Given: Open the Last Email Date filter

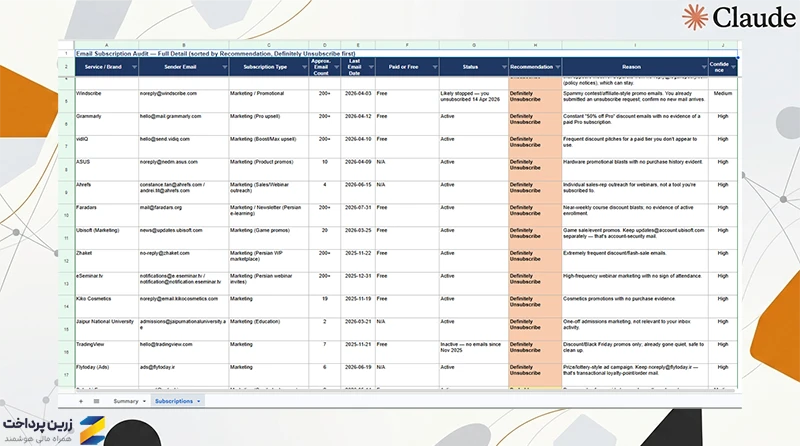Looking at the screenshot, I should pos(371,67).
